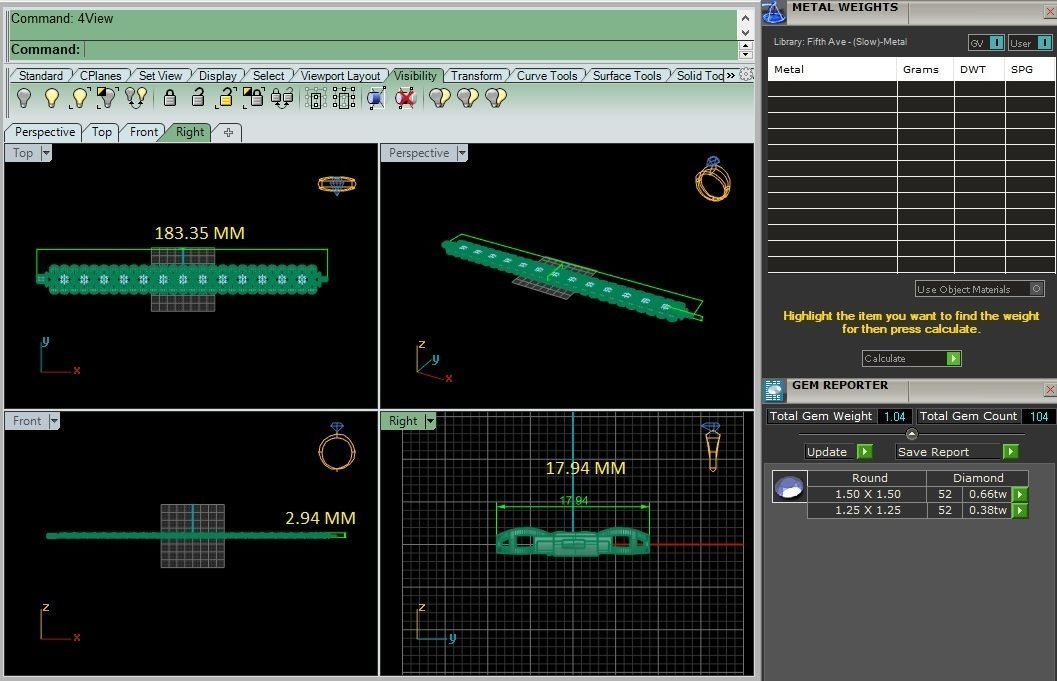Image resolution: width=1057 pixels, height=681 pixels.
Task: Toggle the GV library switch
Action: point(996,42)
